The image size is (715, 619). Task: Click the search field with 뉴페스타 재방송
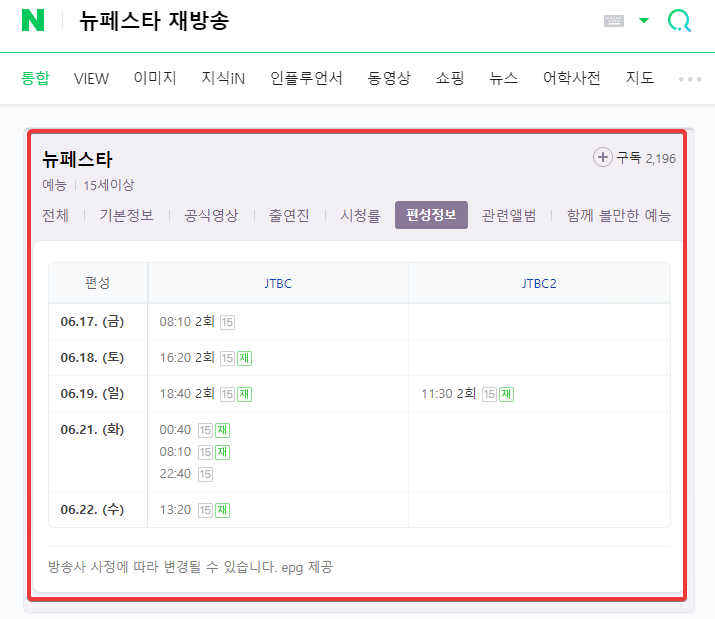pyautogui.click(x=154, y=21)
